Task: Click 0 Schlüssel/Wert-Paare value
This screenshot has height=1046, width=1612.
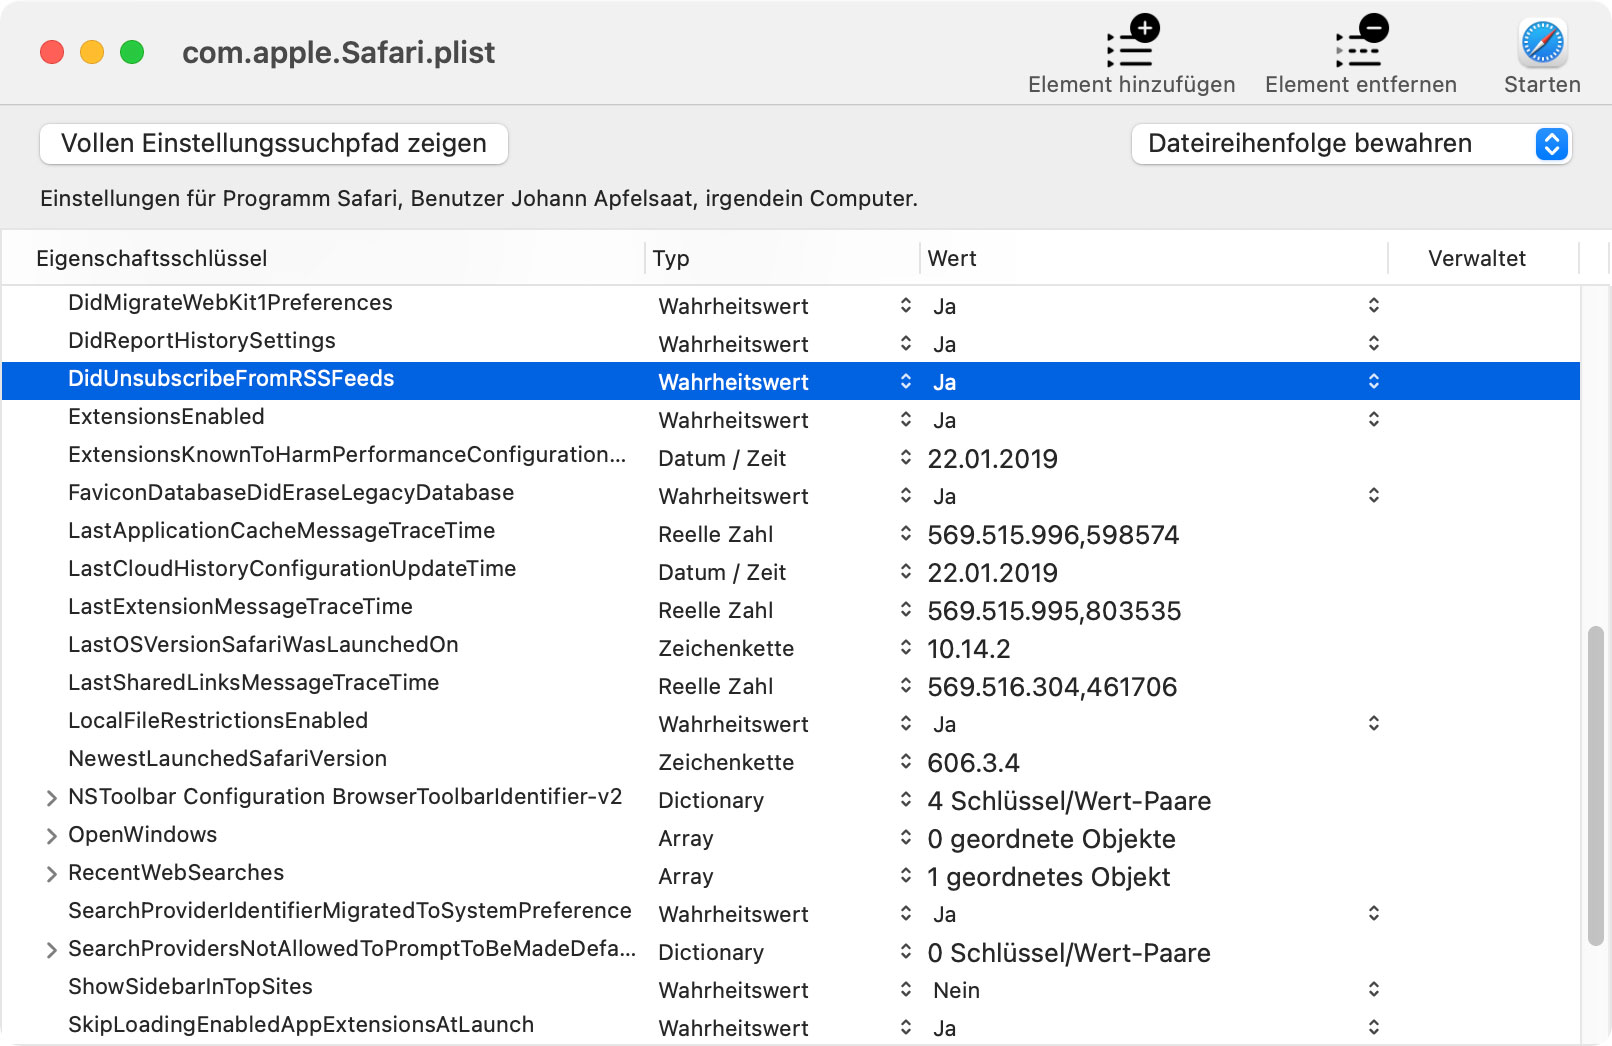Action: 1069,953
